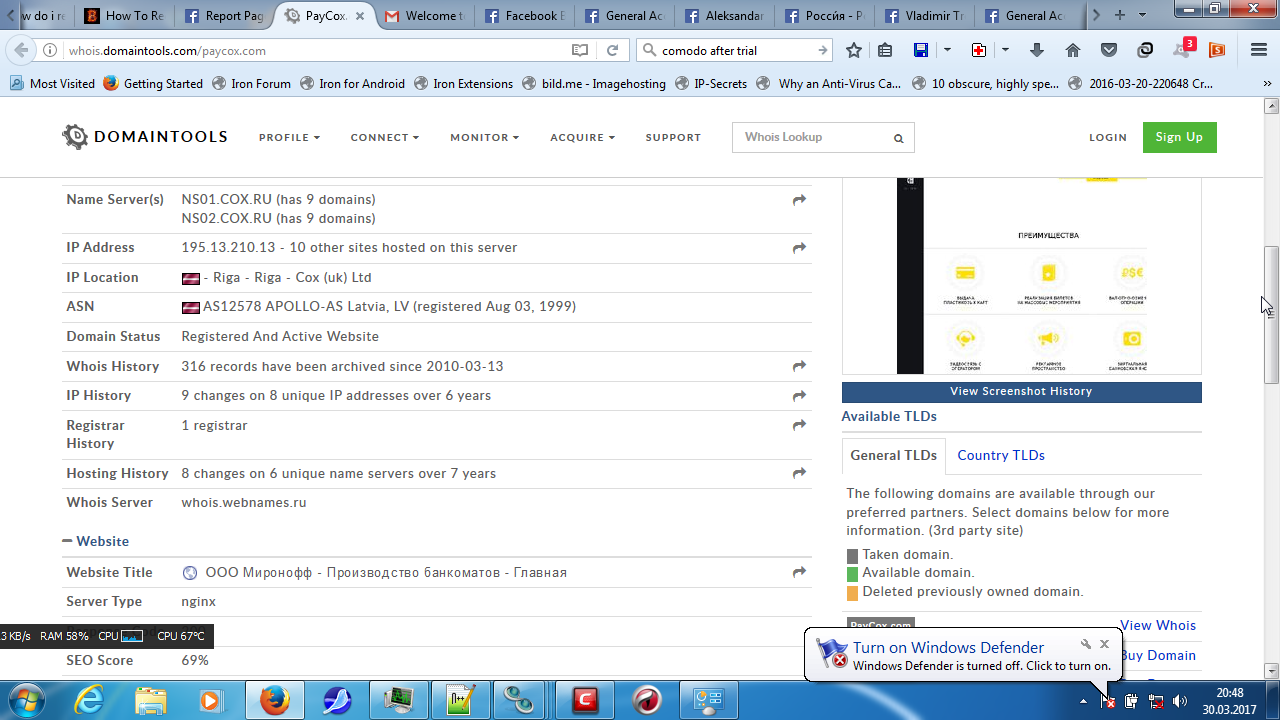Screen dimensions: 1280x720
Task: Click the Turn on Windows Defender title
Action: pyautogui.click(x=948, y=647)
